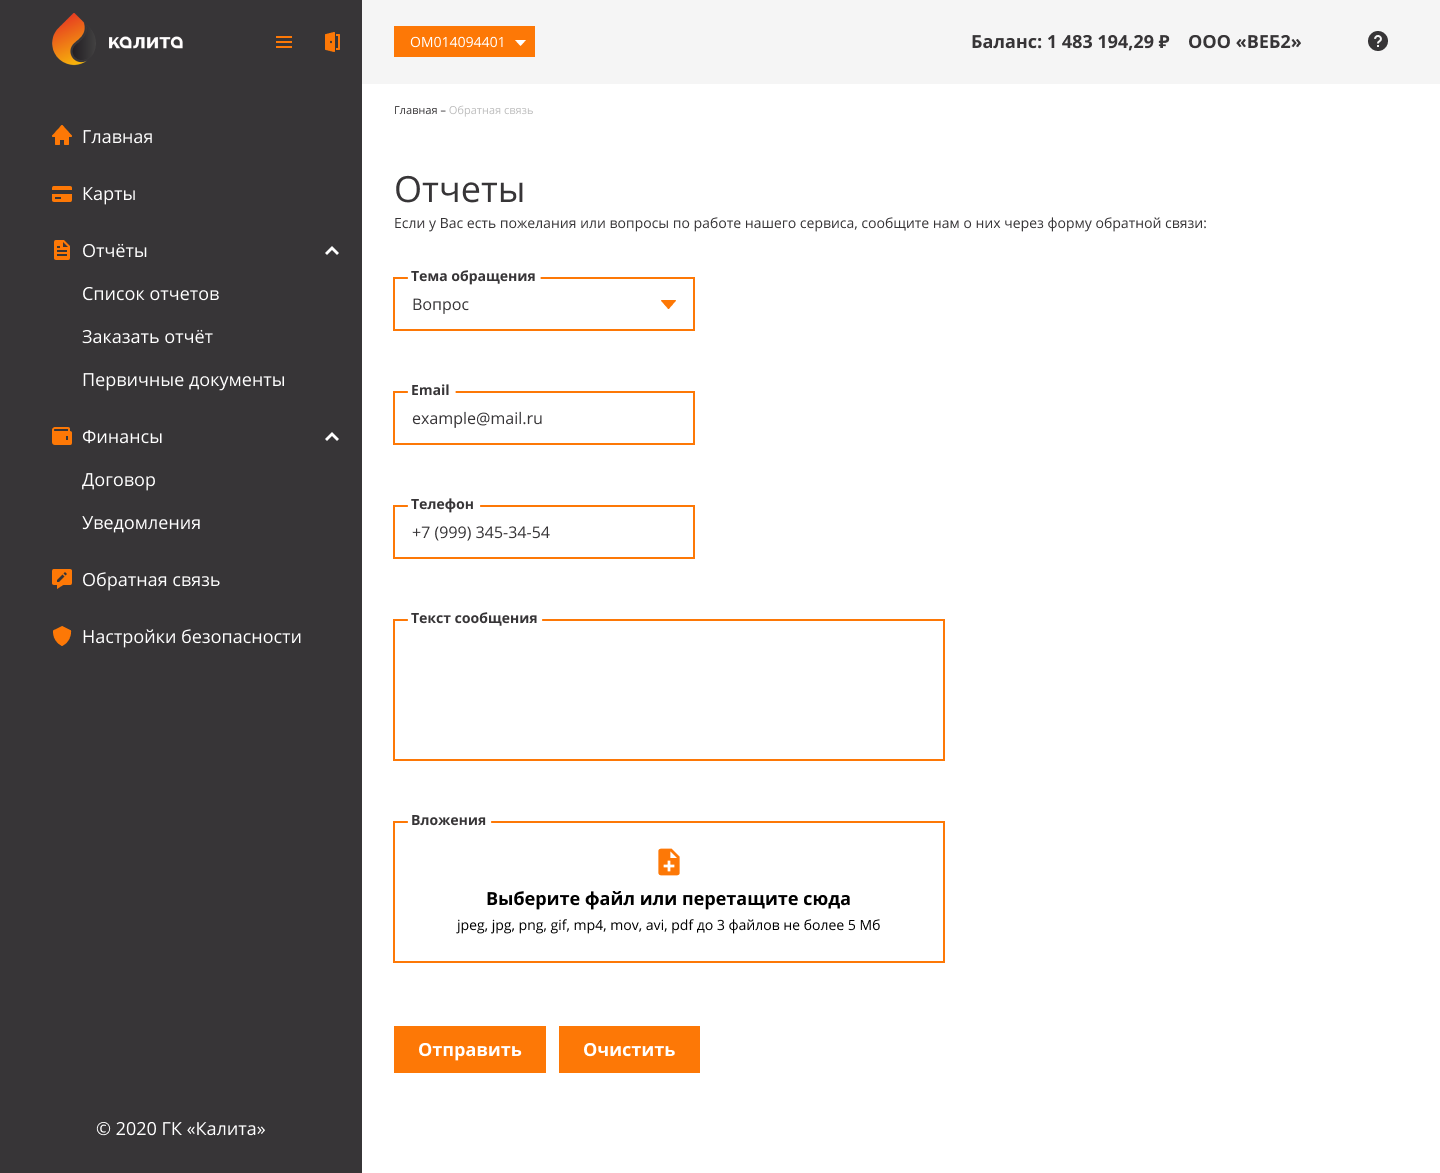
Task: Toggle the hamburger menu icon
Action: (284, 42)
